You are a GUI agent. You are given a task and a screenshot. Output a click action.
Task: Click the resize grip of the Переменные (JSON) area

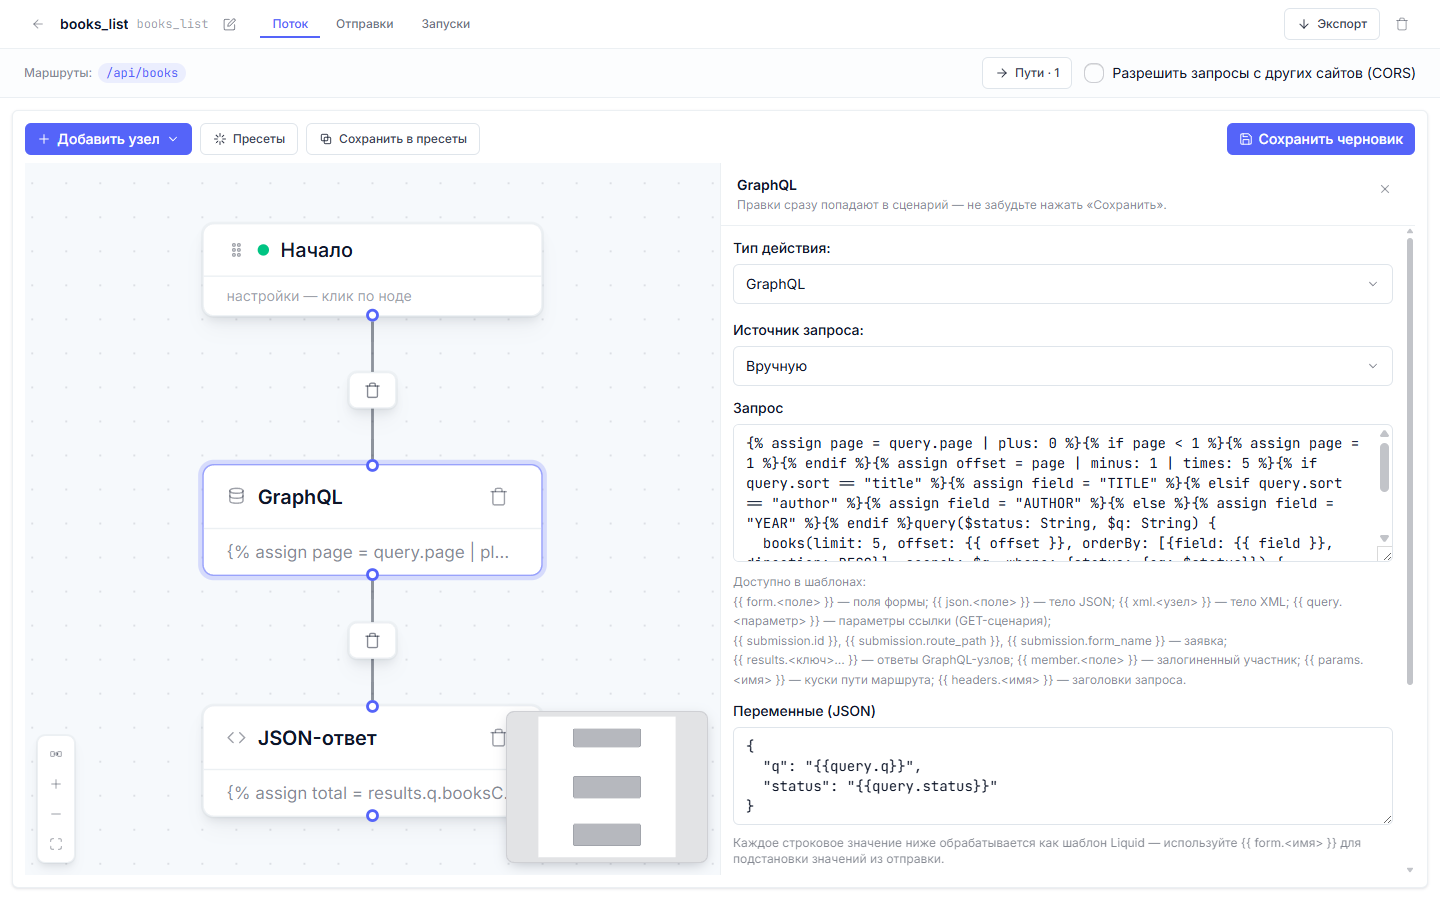point(1386,818)
